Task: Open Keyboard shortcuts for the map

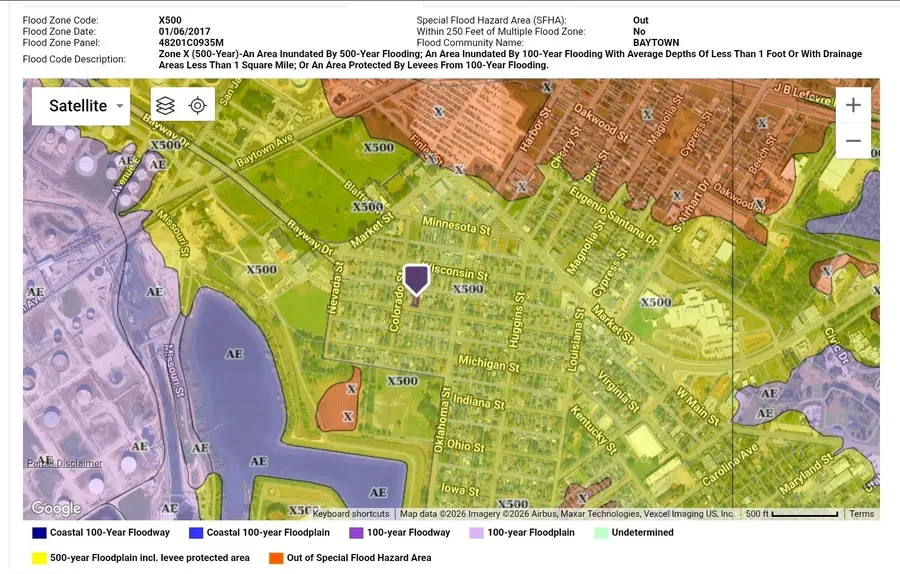Action: pyautogui.click(x=354, y=514)
